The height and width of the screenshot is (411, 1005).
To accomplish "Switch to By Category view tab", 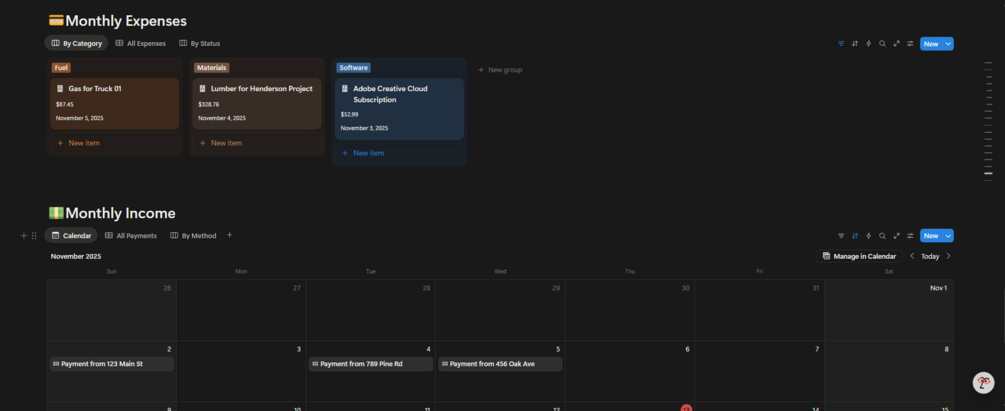I will (76, 44).
